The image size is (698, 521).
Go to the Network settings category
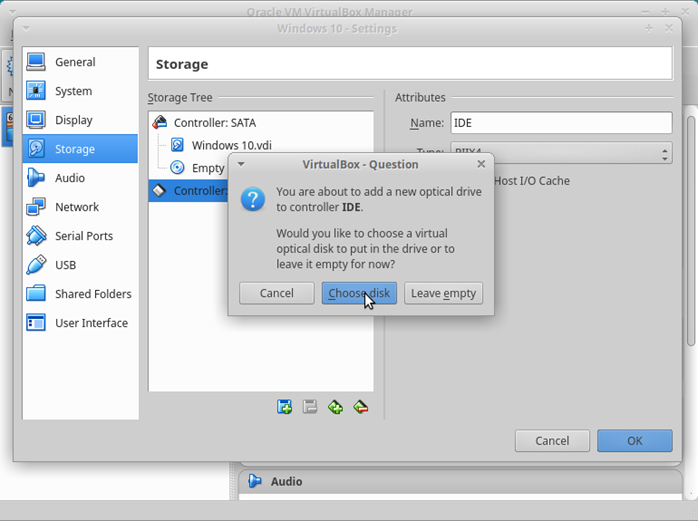(x=80, y=207)
